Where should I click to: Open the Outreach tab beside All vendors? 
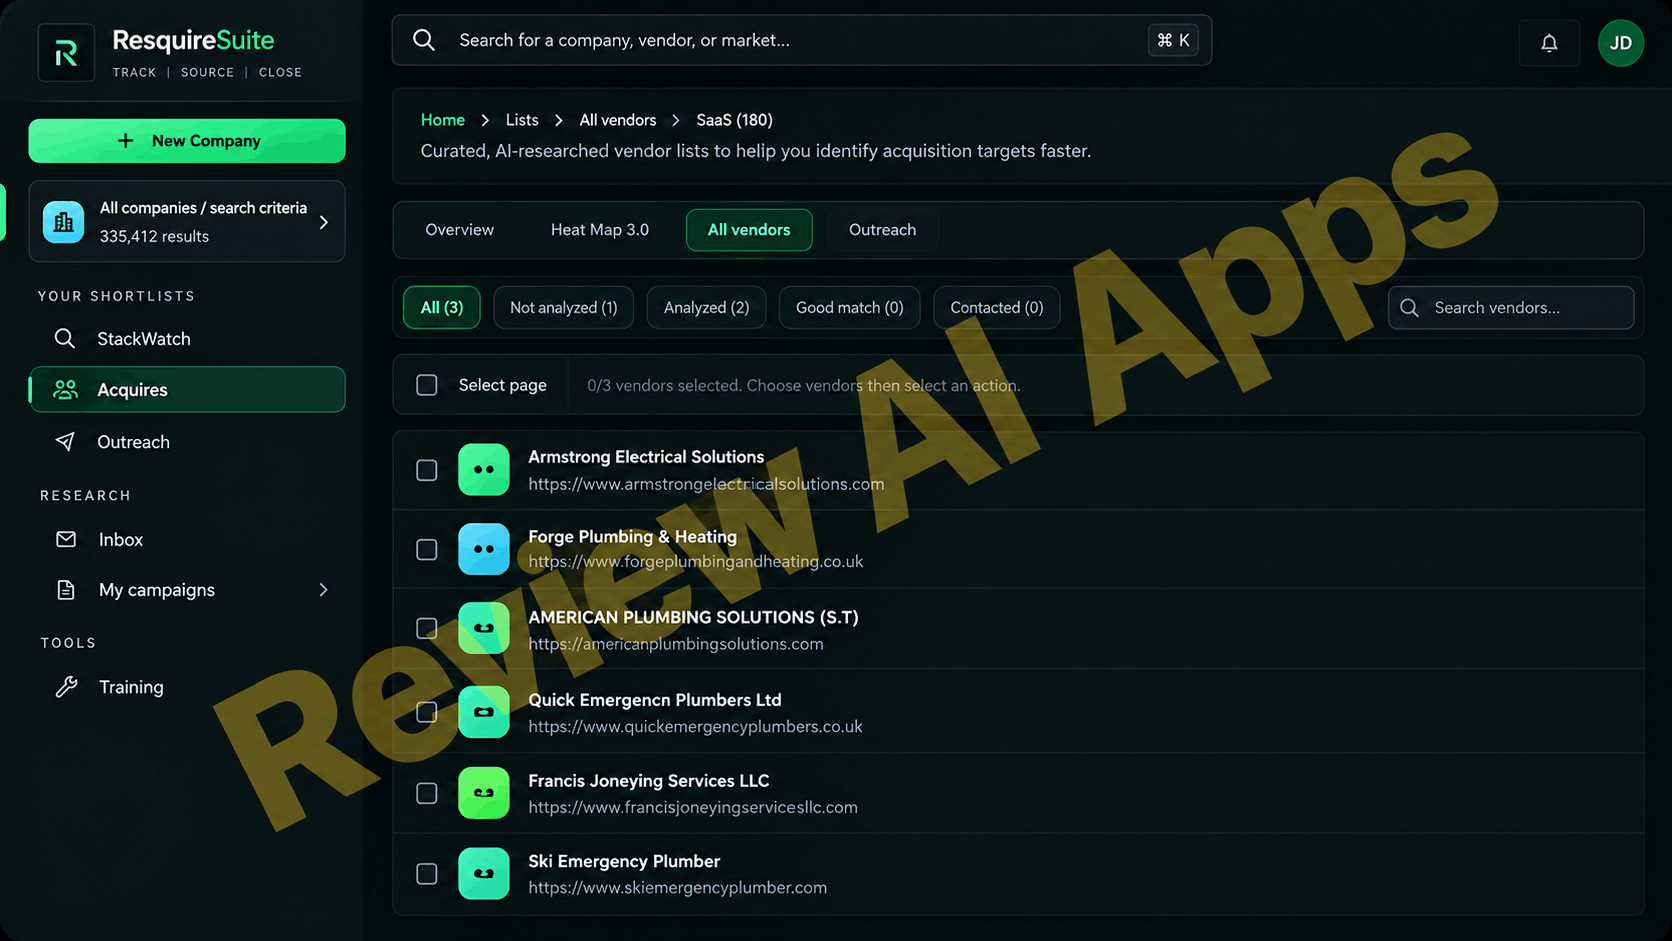point(882,230)
